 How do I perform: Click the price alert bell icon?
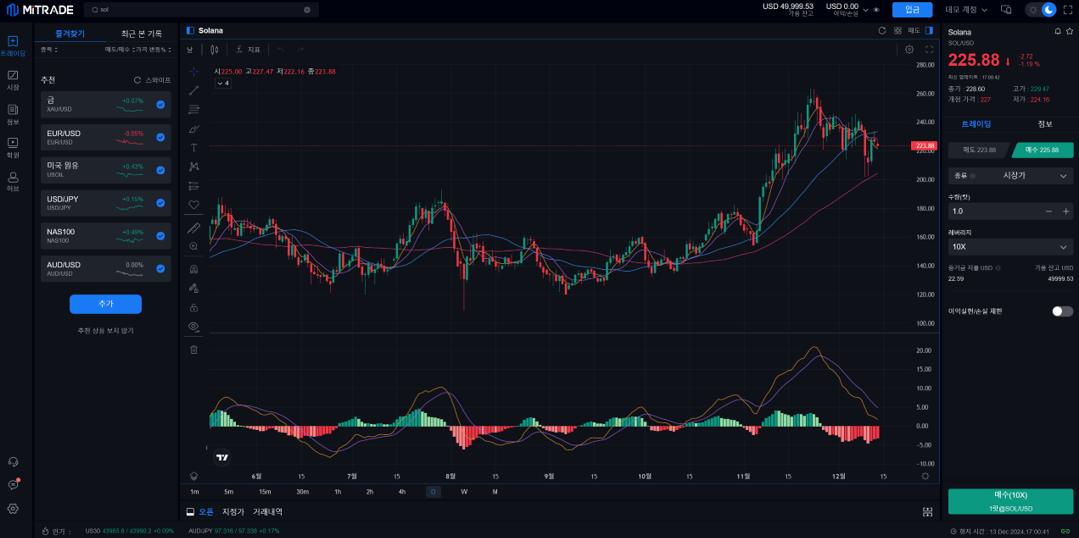pyautogui.click(x=1057, y=32)
